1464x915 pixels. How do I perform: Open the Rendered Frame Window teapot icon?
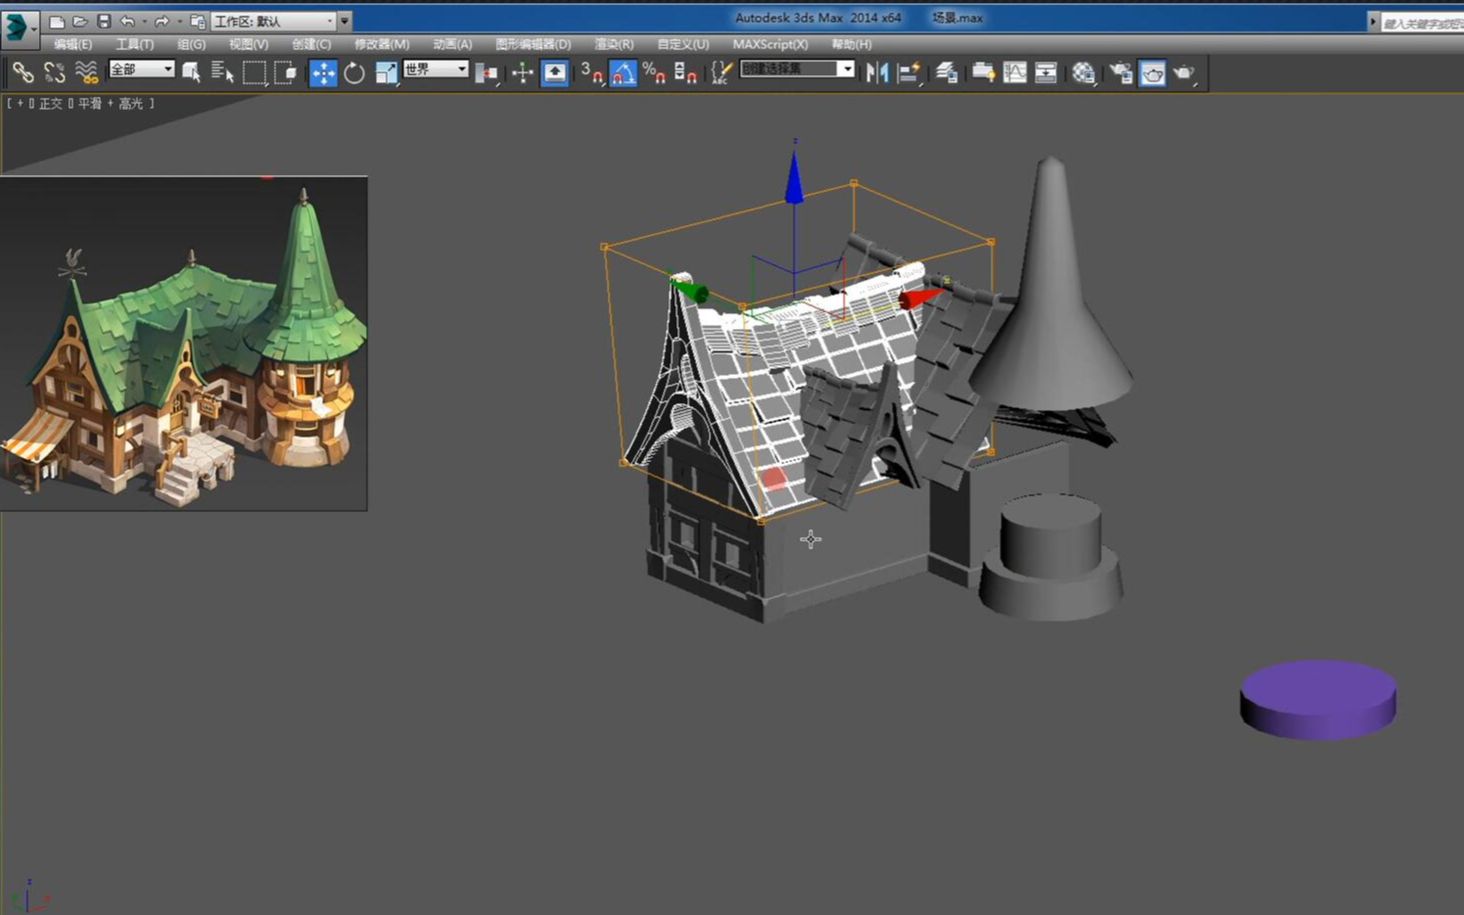pos(1152,72)
